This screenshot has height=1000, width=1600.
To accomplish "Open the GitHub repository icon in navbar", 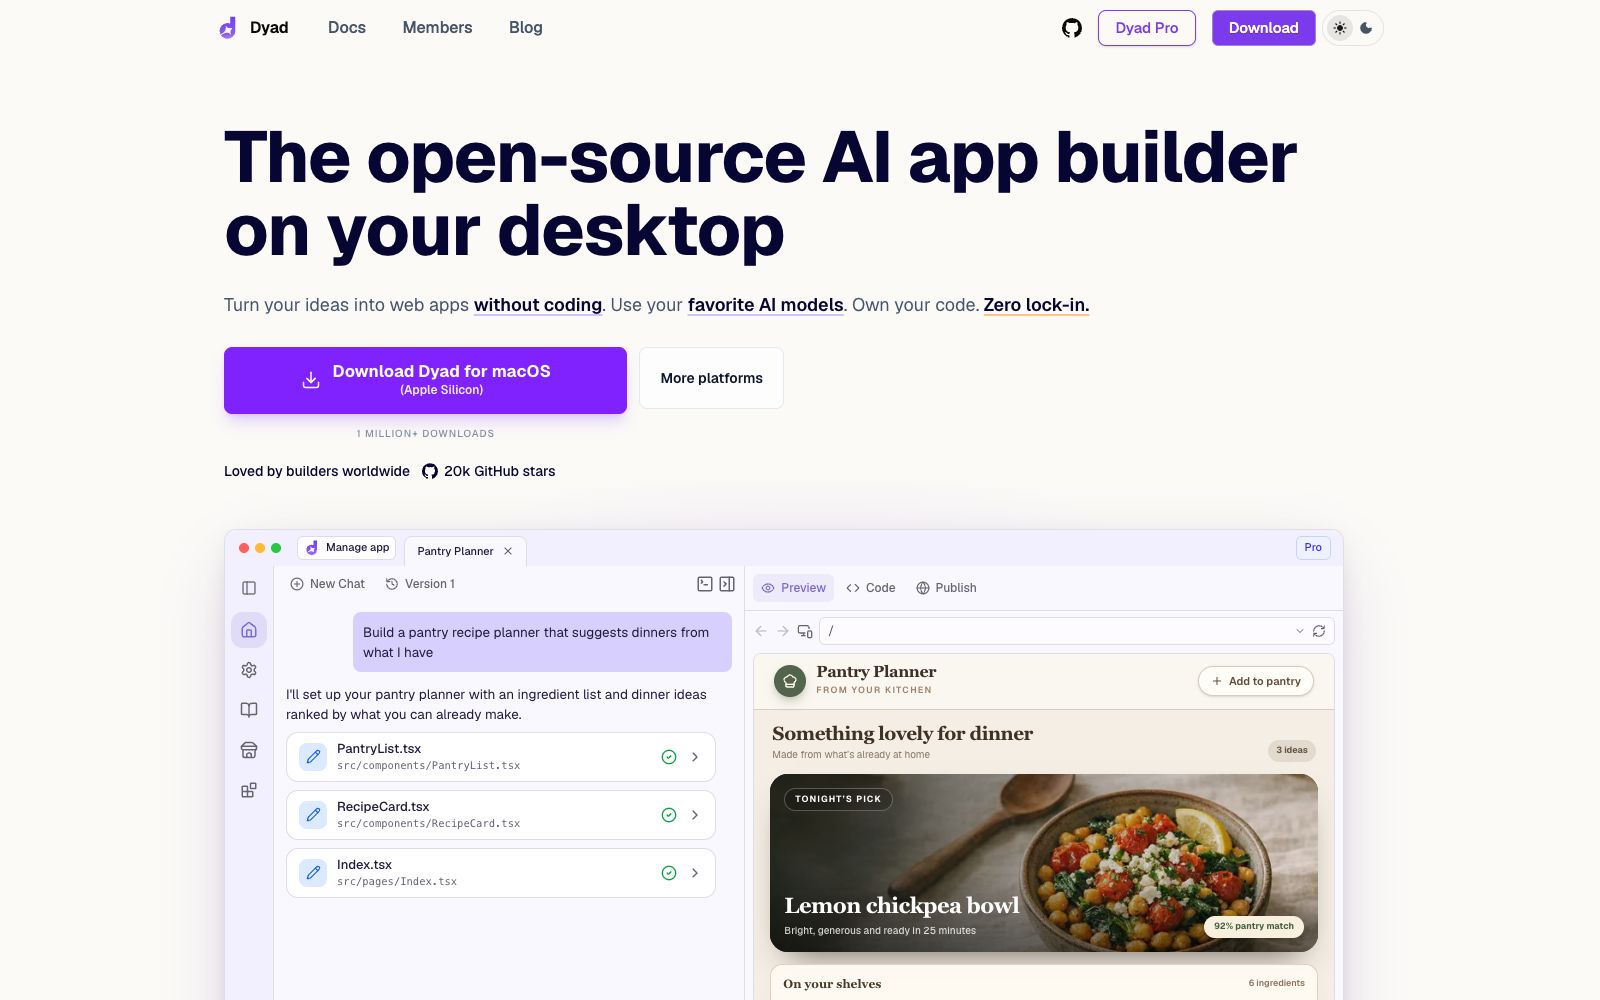I will click(1072, 28).
